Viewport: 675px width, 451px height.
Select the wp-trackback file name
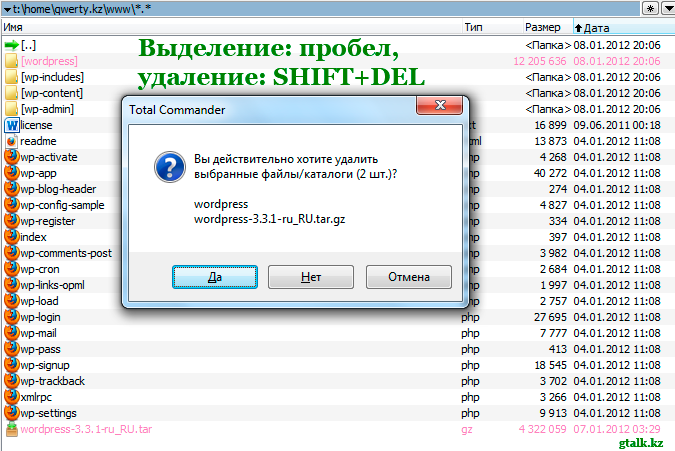pyautogui.click(x=53, y=381)
